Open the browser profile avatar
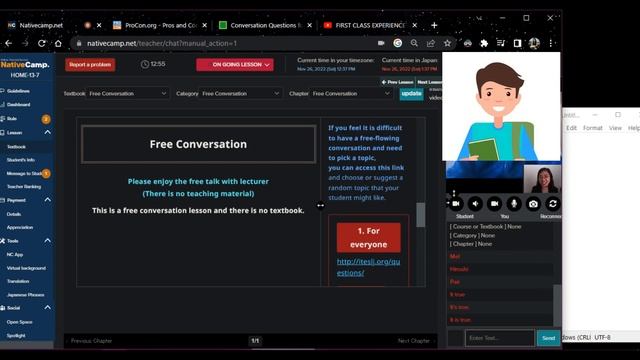The image size is (640, 360). pyautogui.click(x=534, y=43)
